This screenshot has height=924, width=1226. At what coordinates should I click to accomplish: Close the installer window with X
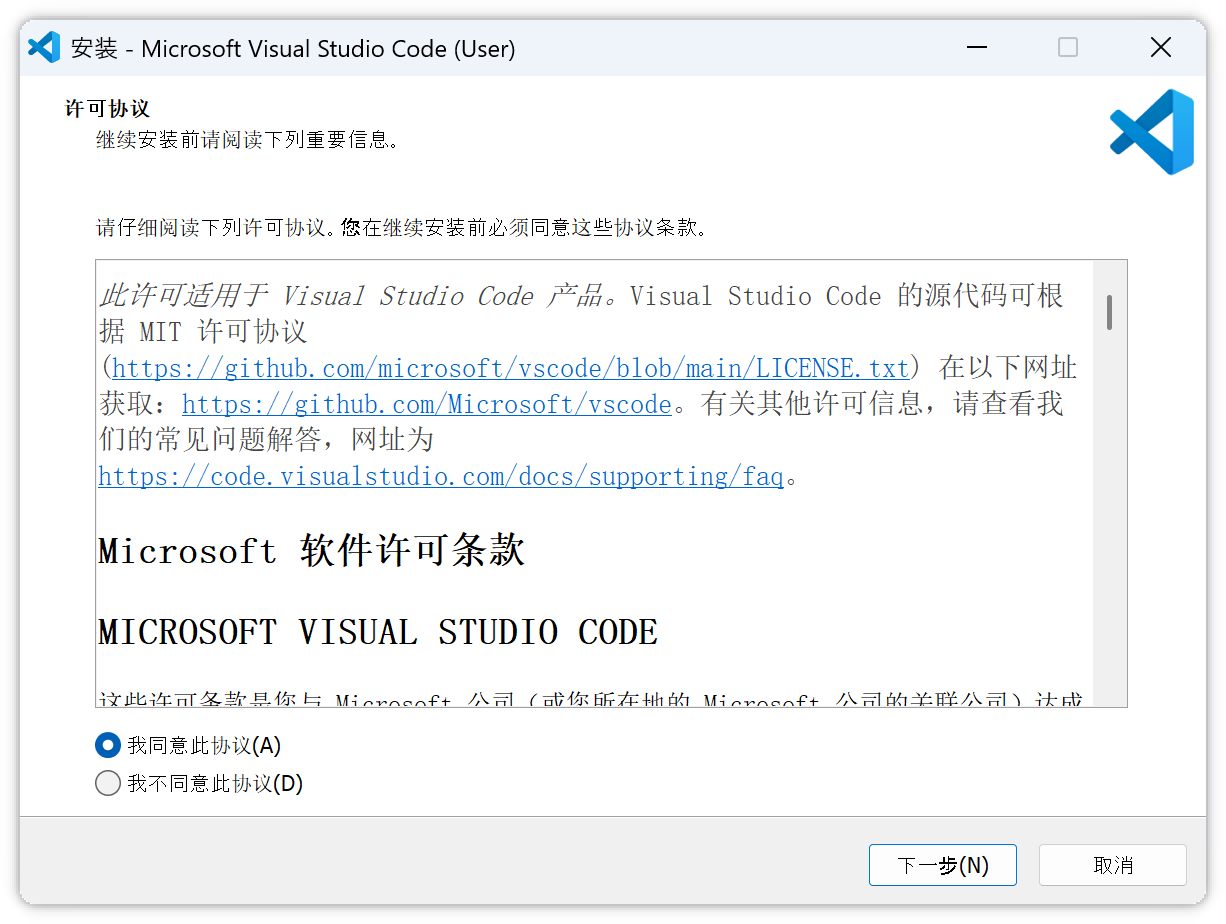1160,48
